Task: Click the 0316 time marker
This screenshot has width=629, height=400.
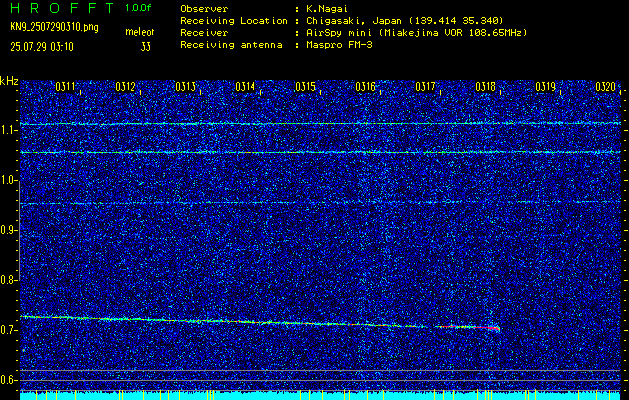Action: click(365, 87)
